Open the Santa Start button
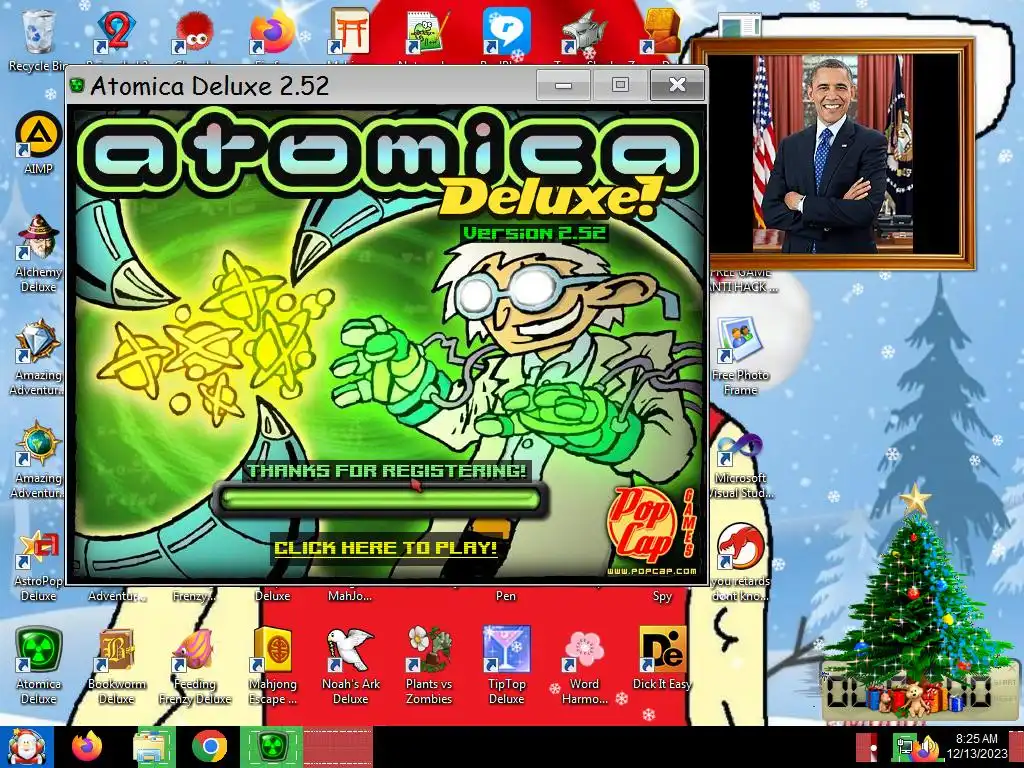 coord(26,747)
